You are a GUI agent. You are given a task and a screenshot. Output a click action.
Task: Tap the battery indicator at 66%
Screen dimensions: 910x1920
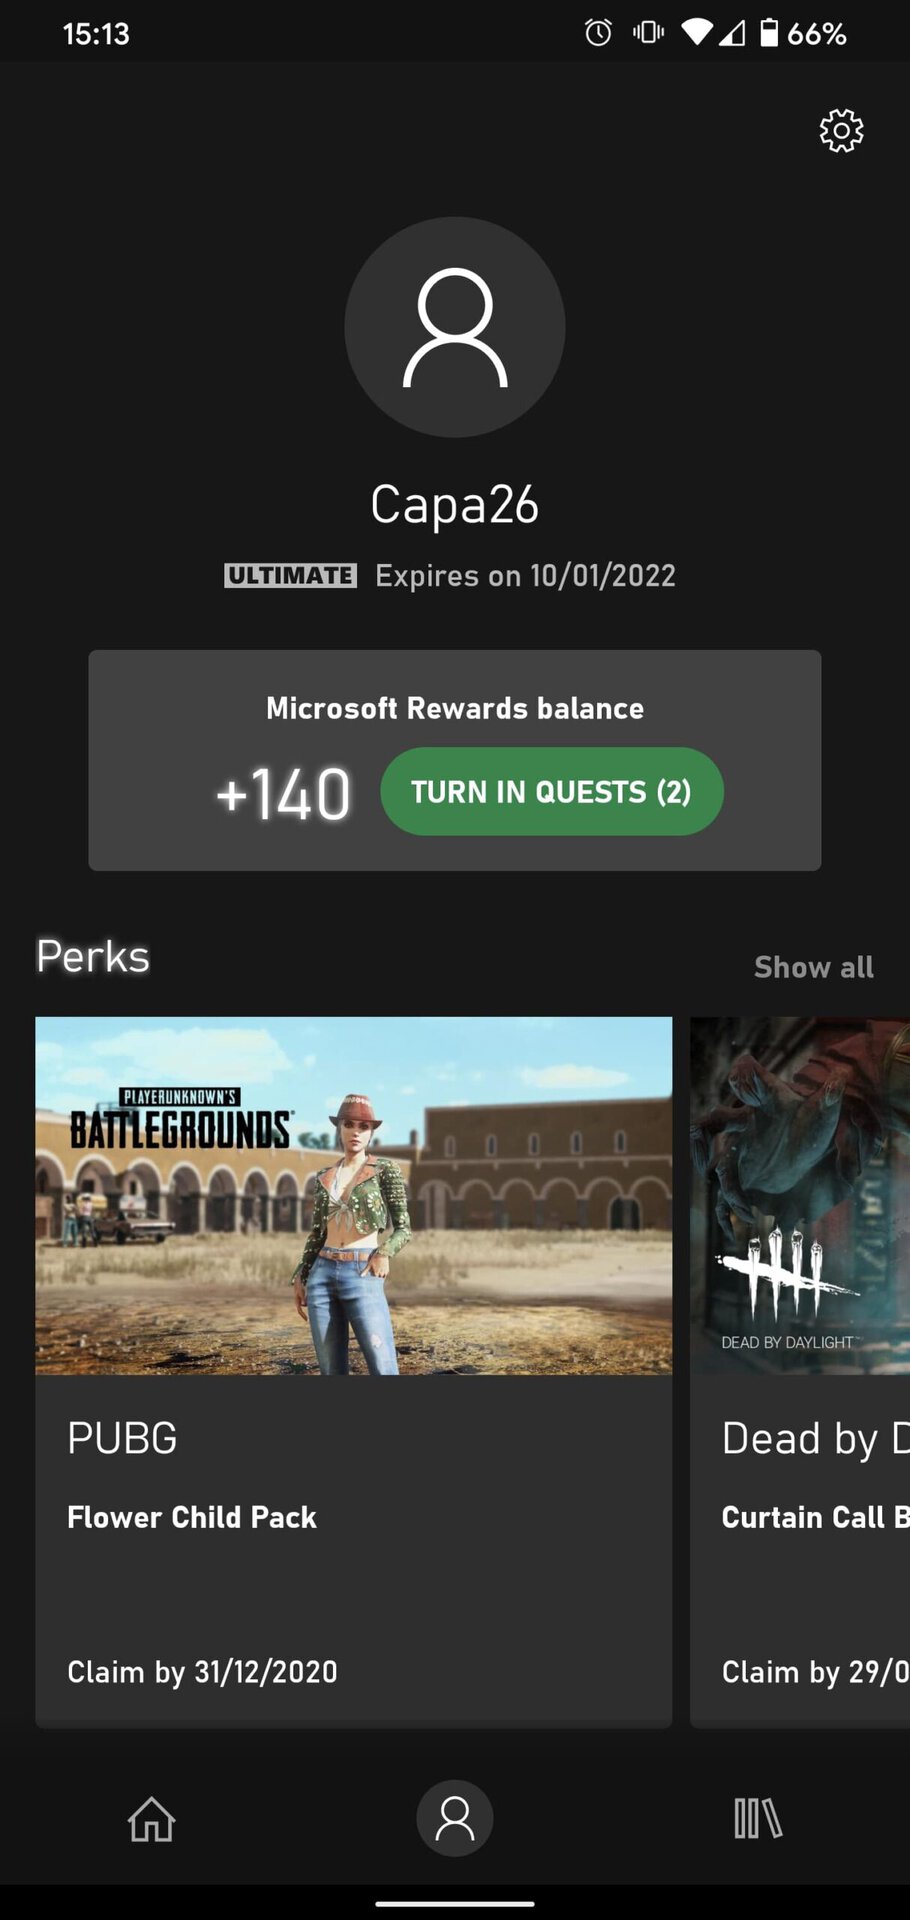pyautogui.click(x=803, y=33)
